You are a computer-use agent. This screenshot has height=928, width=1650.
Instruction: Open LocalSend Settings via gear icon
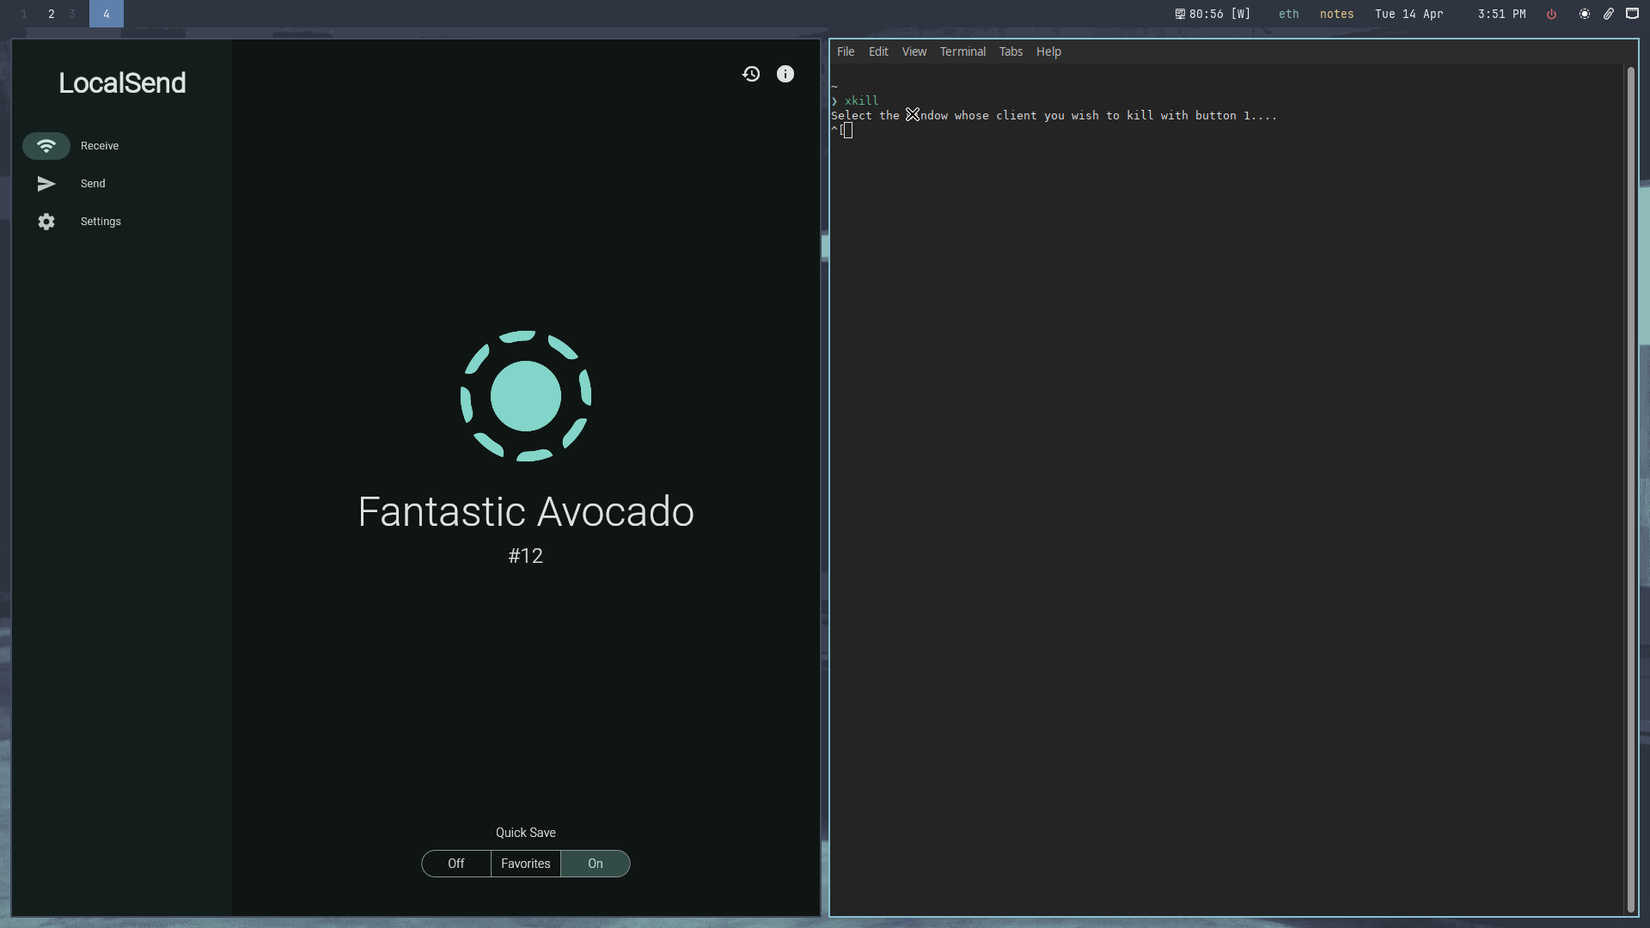(x=46, y=221)
